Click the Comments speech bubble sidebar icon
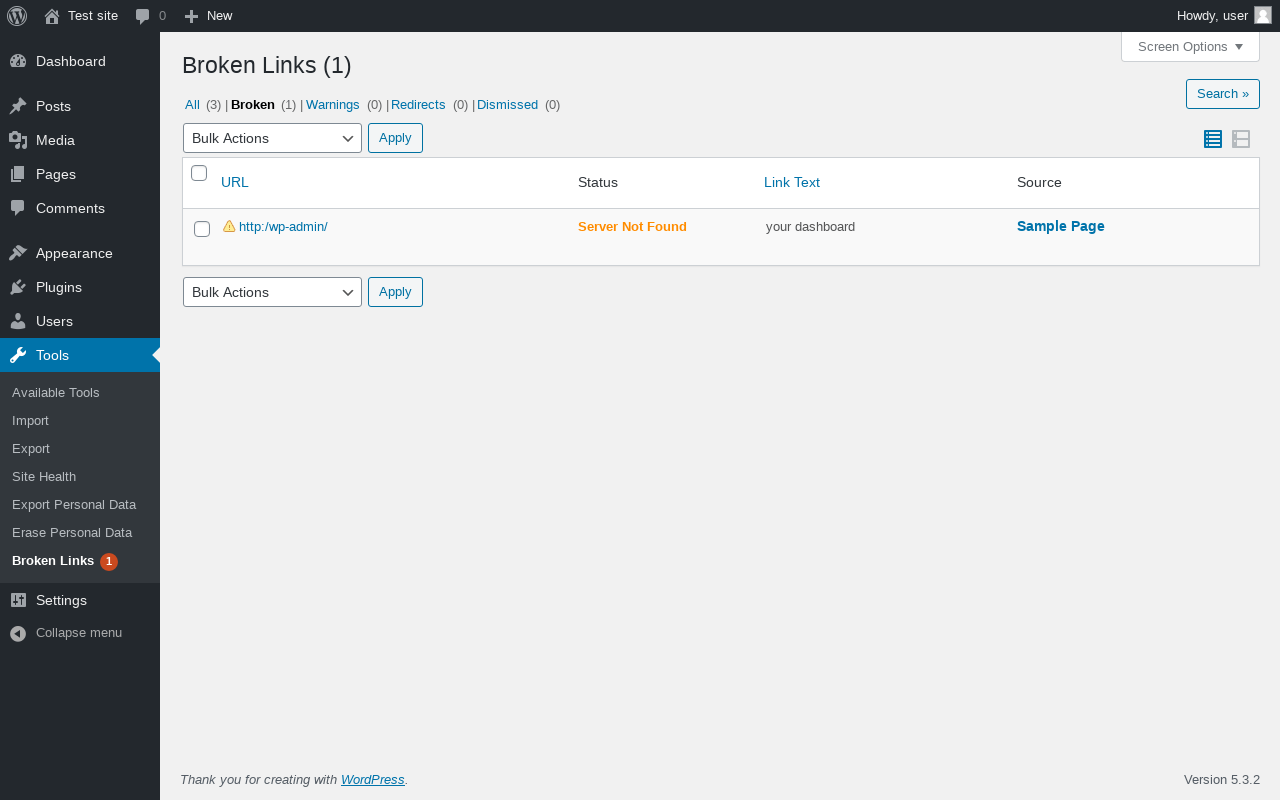This screenshot has width=1280, height=800. [18, 208]
